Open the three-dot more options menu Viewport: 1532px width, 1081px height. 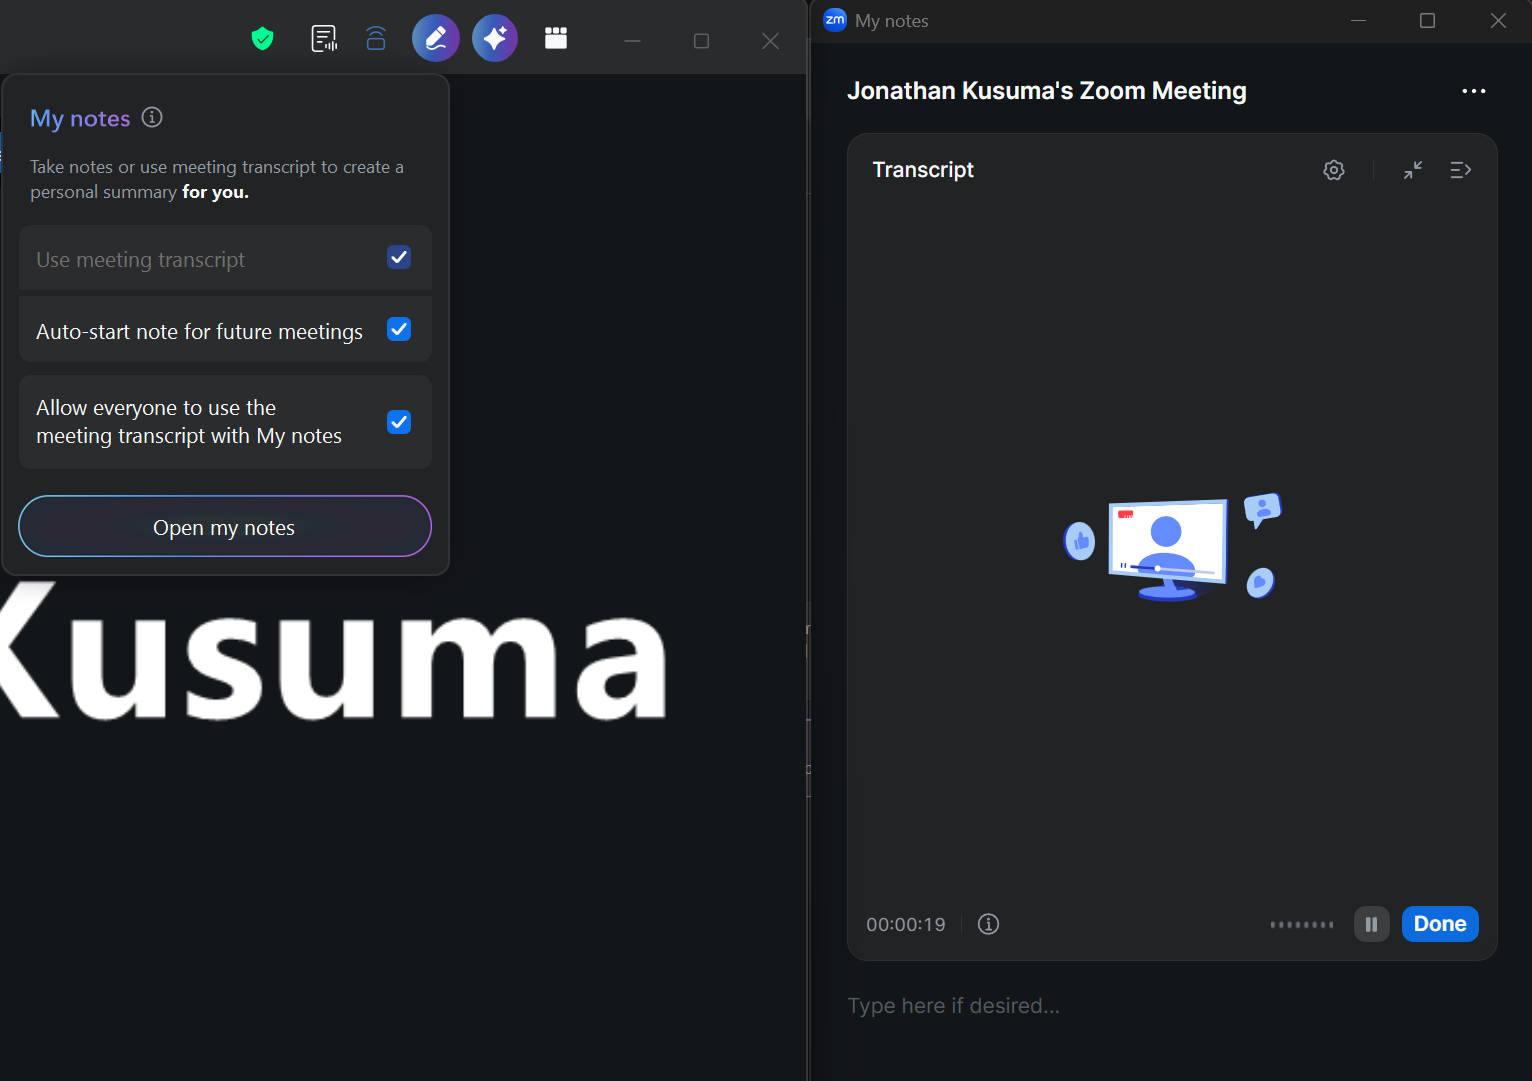(x=1474, y=91)
